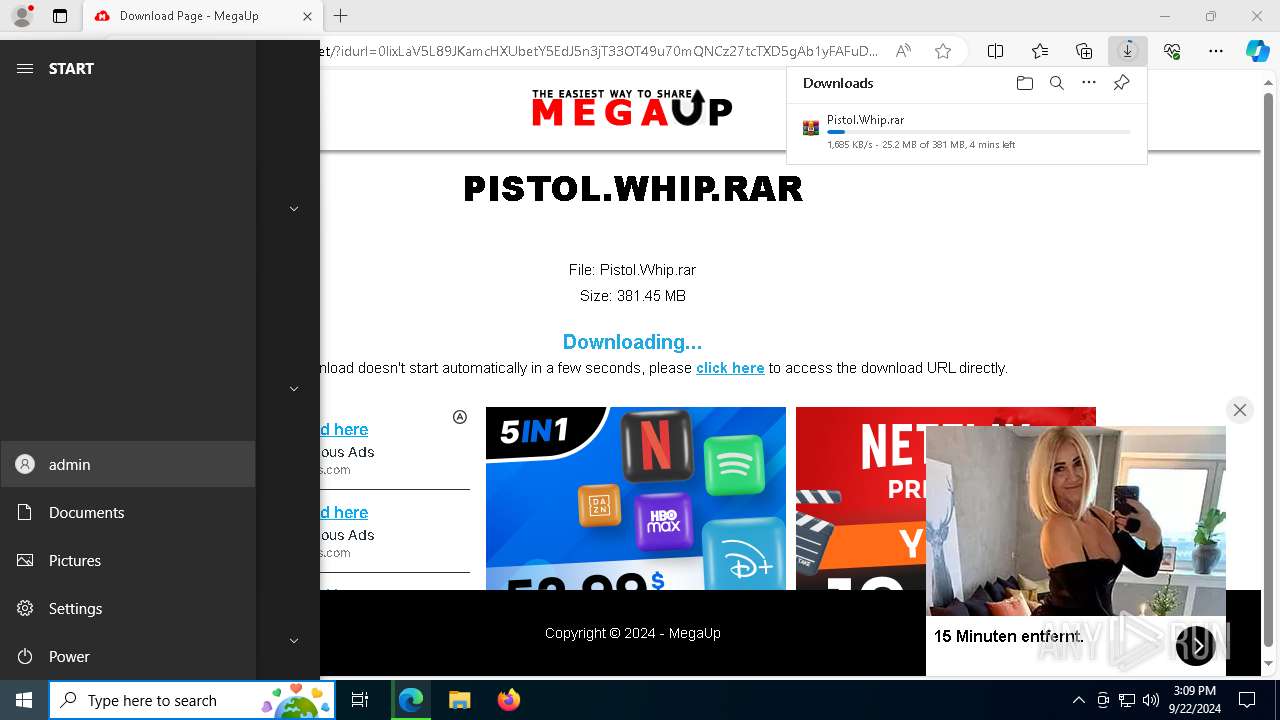This screenshot has height=720, width=1280.
Task: Select the Download Page - MegaUp tab
Action: click(x=200, y=16)
